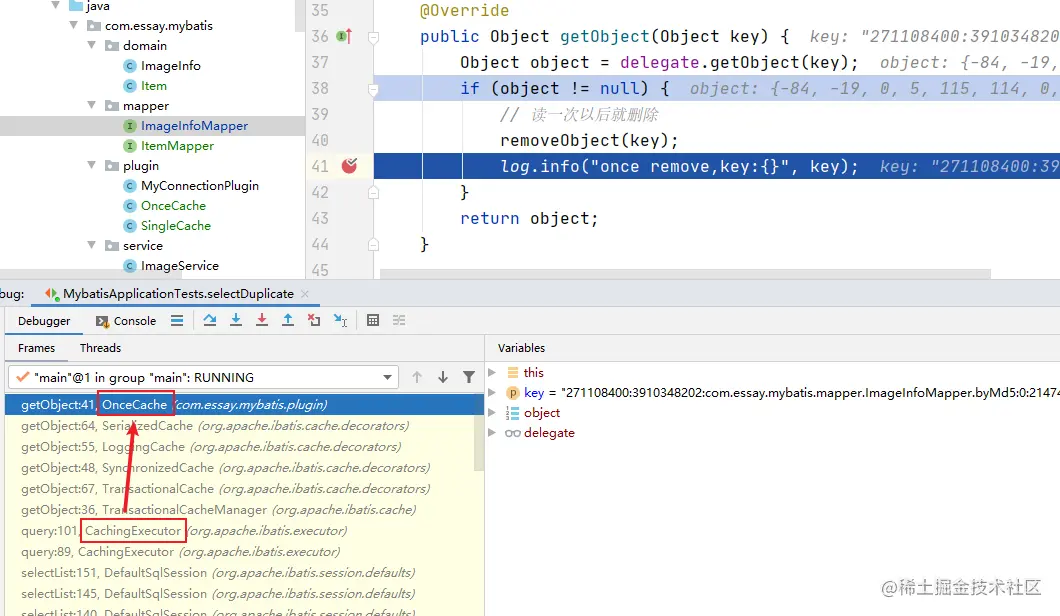Open OnceCache in the project tree
Screen dimensions: 1060x616
(x=173, y=206)
